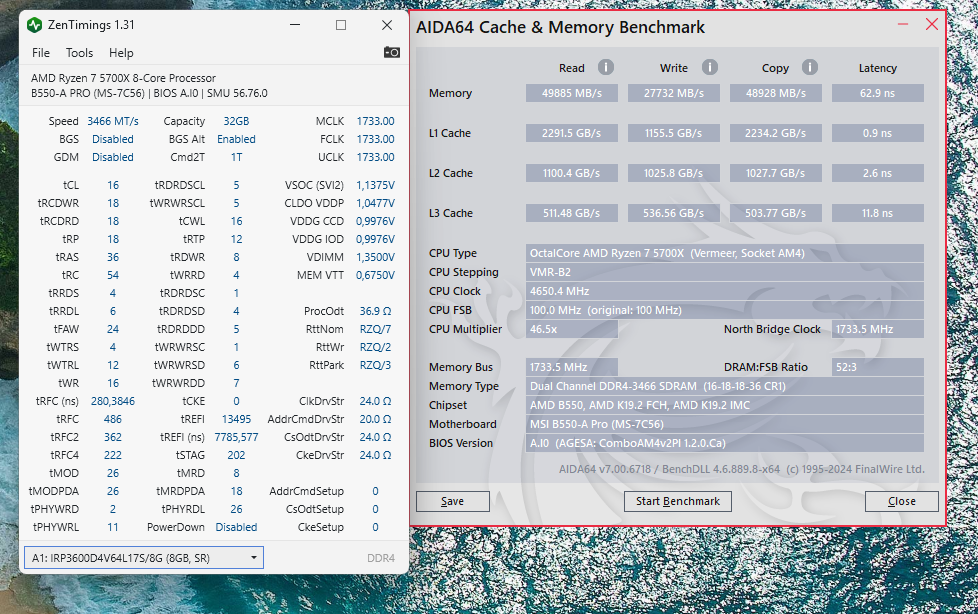Select L3 Cache Write value 536.56 GB/s
This screenshot has width=978, height=614.
click(x=674, y=213)
